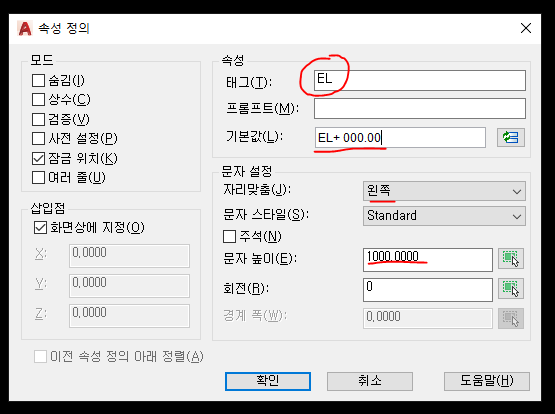The height and width of the screenshot is (414, 555).
Task: Pick text height on screen icon beside 문자 높이
Action: coord(511,259)
